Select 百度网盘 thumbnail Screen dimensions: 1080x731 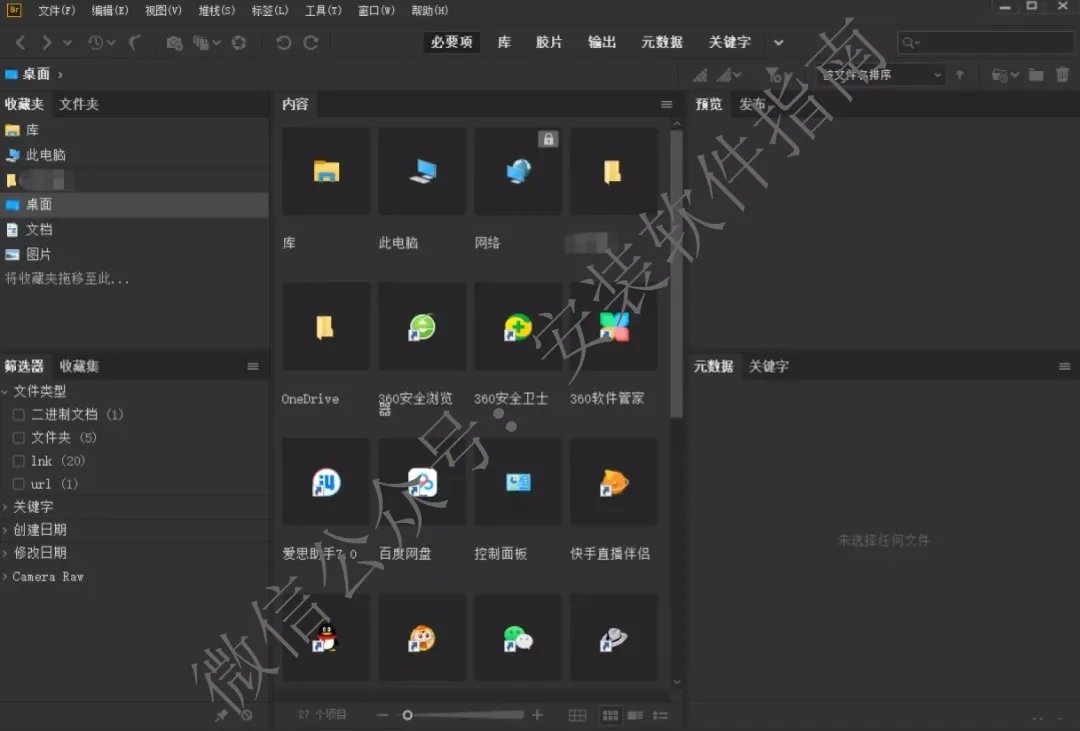pyautogui.click(x=422, y=482)
